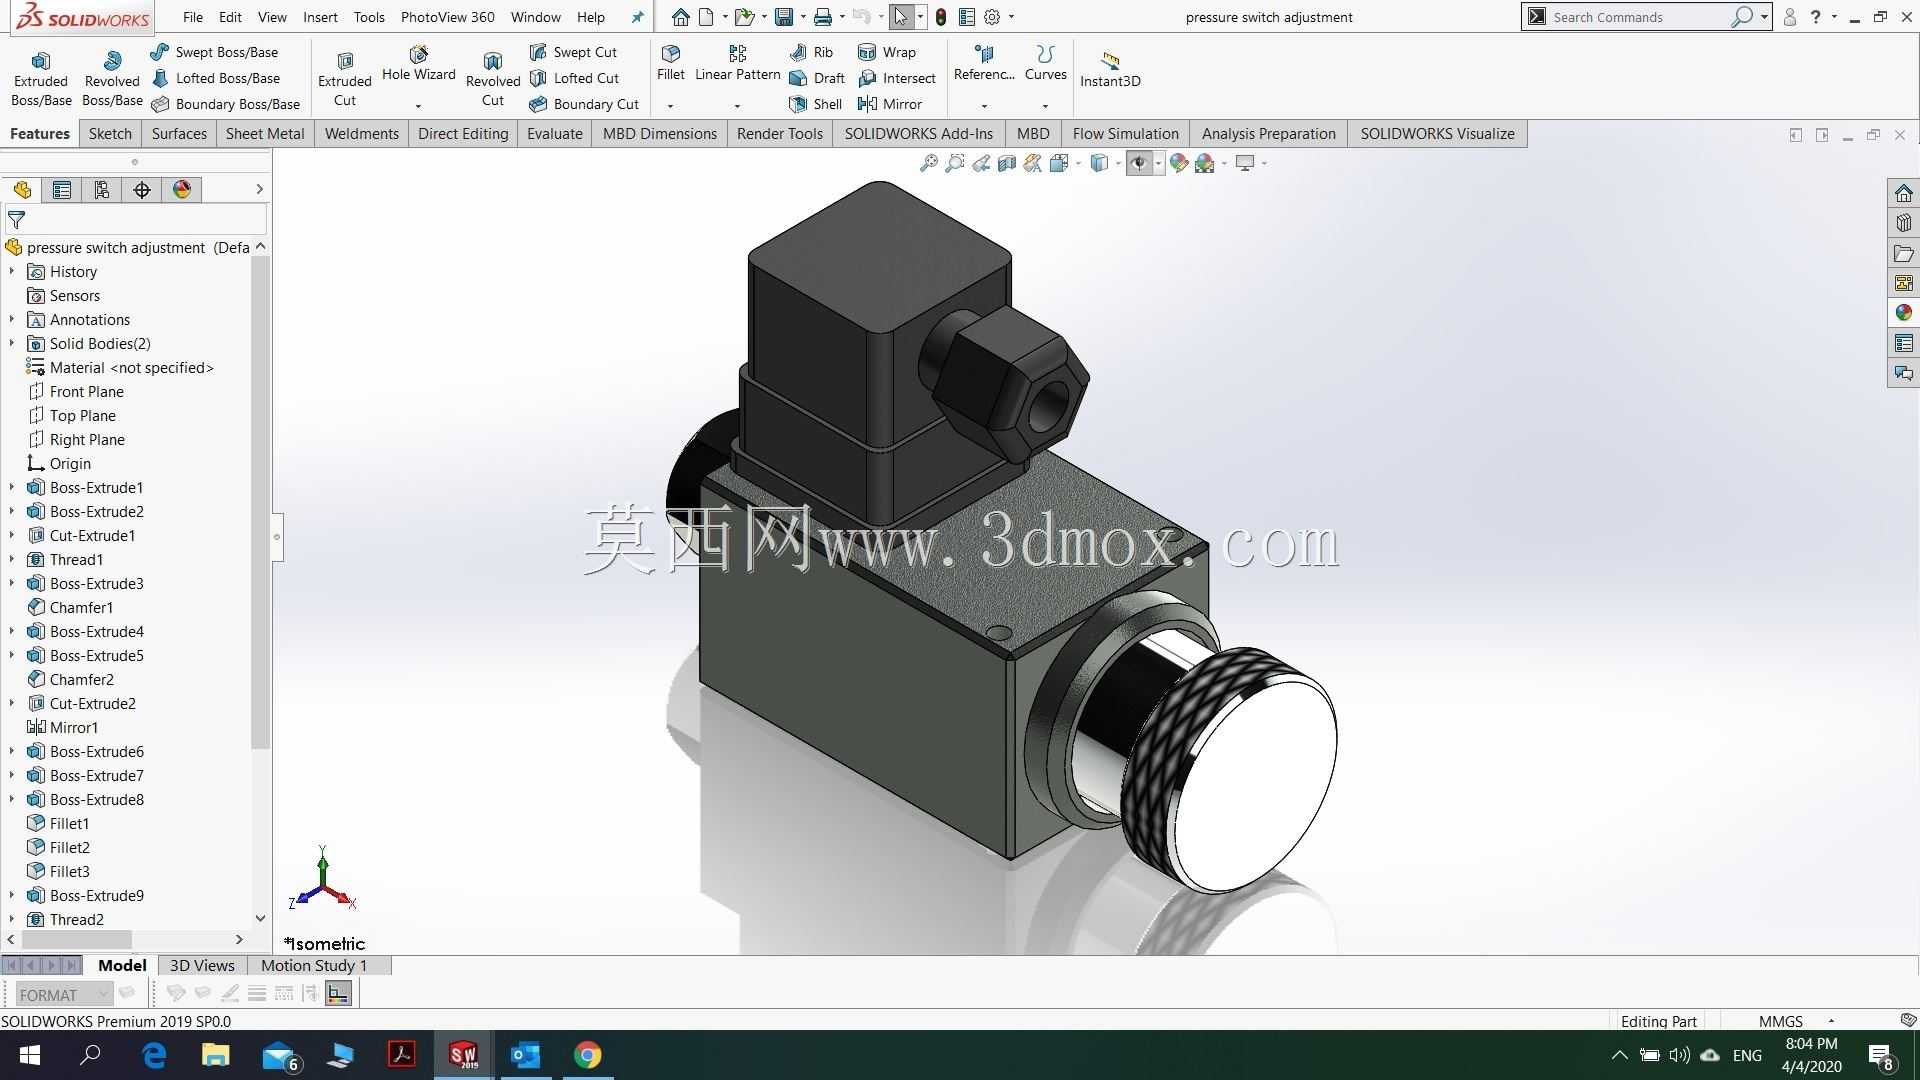Select the Mirror tool
1920x1080 pixels.
coord(890,104)
